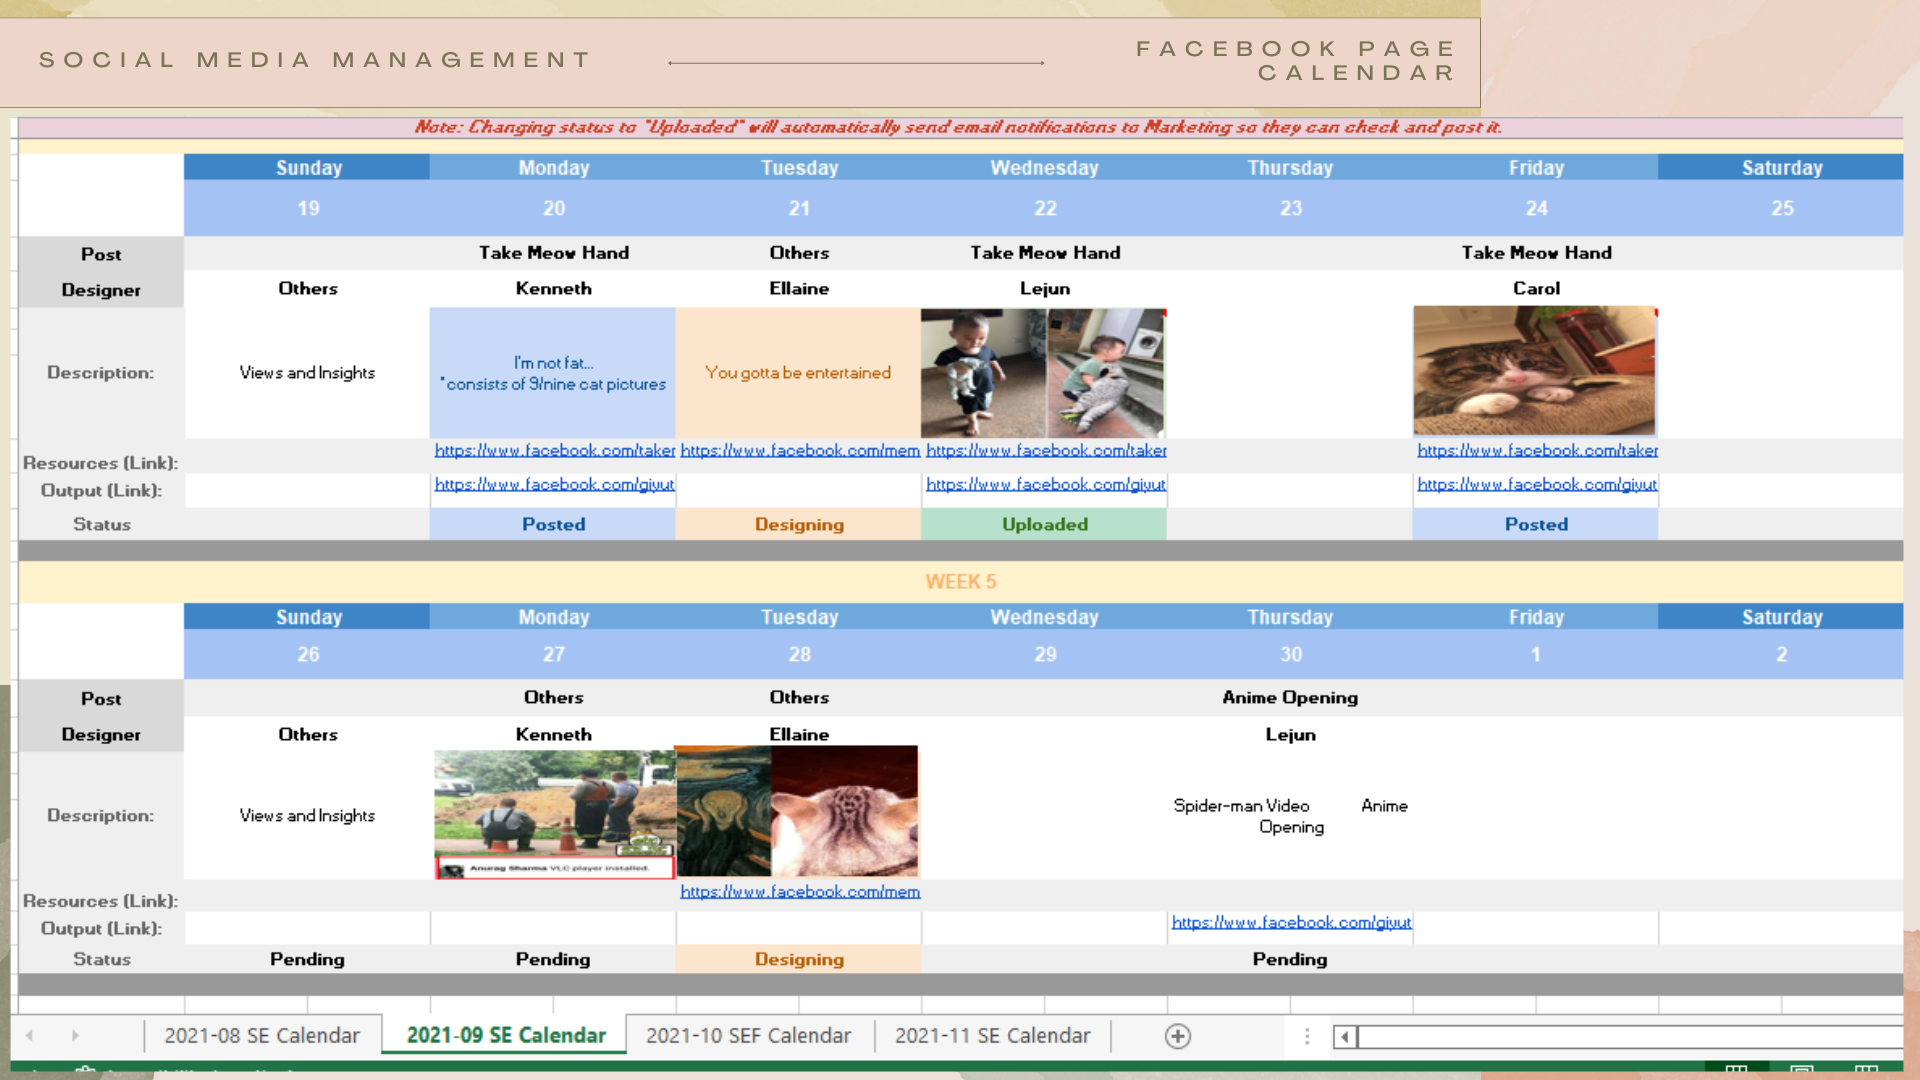Open Wednesday 22 output Facebook link
The height and width of the screenshot is (1080, 1920).
pos(1045,484)
